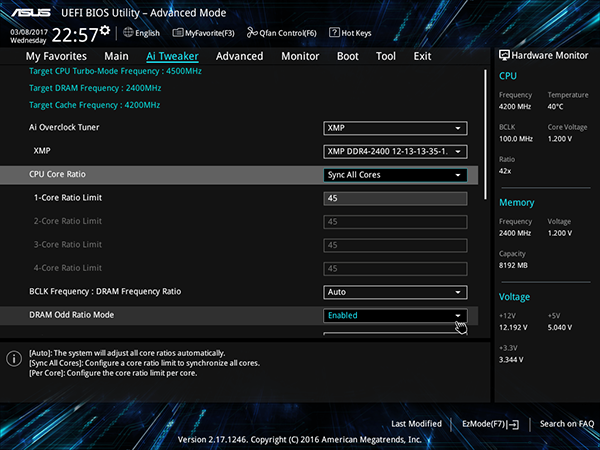Click the settings gear beside the clock

pyautogui.click(x=105, y=30)
